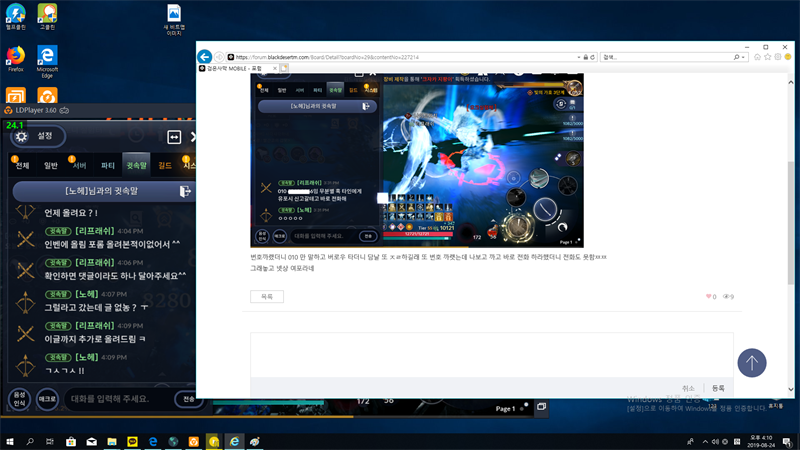Click the comment text area

tap(491, 355)
